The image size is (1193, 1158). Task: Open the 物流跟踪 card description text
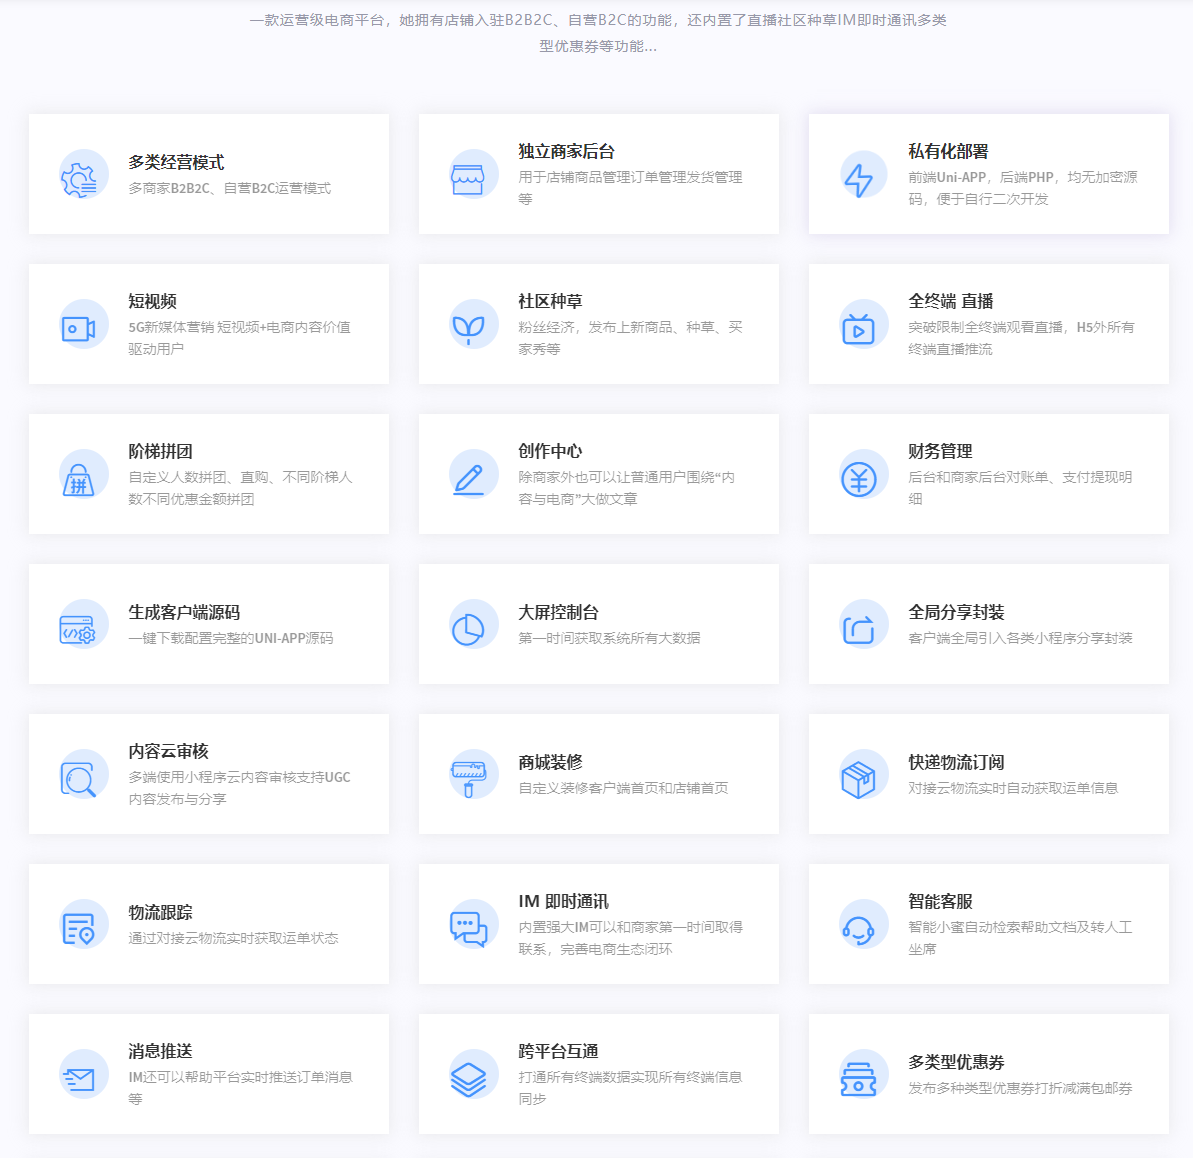coord(233,938)
